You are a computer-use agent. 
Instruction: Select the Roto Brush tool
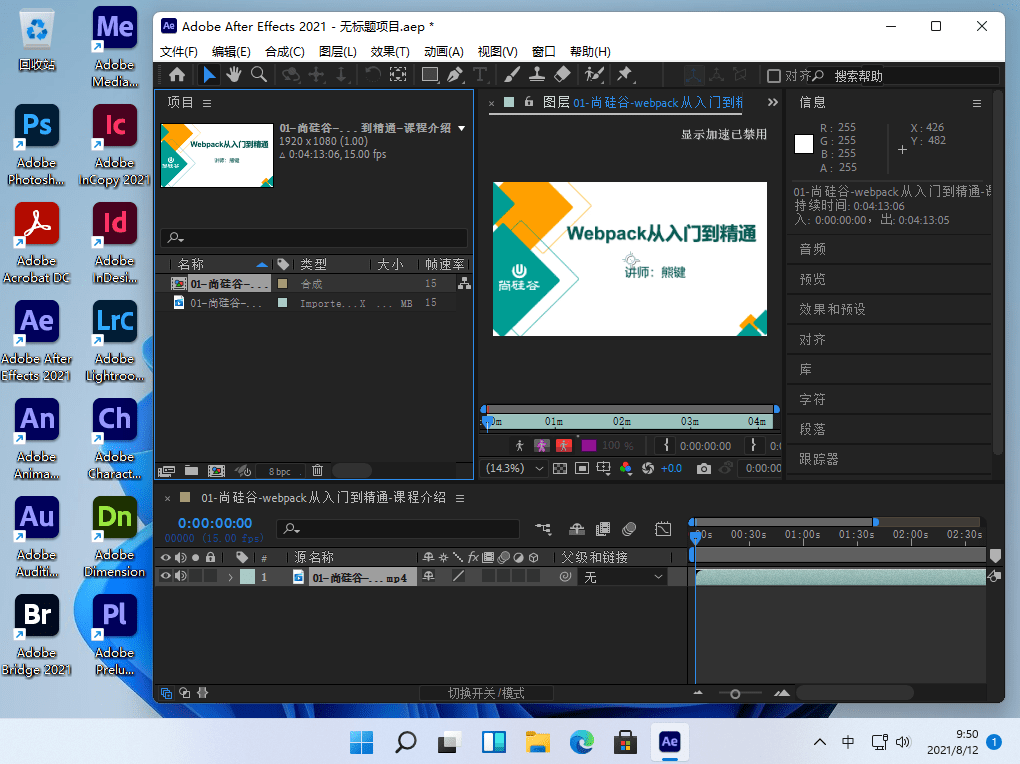[594, 75]
